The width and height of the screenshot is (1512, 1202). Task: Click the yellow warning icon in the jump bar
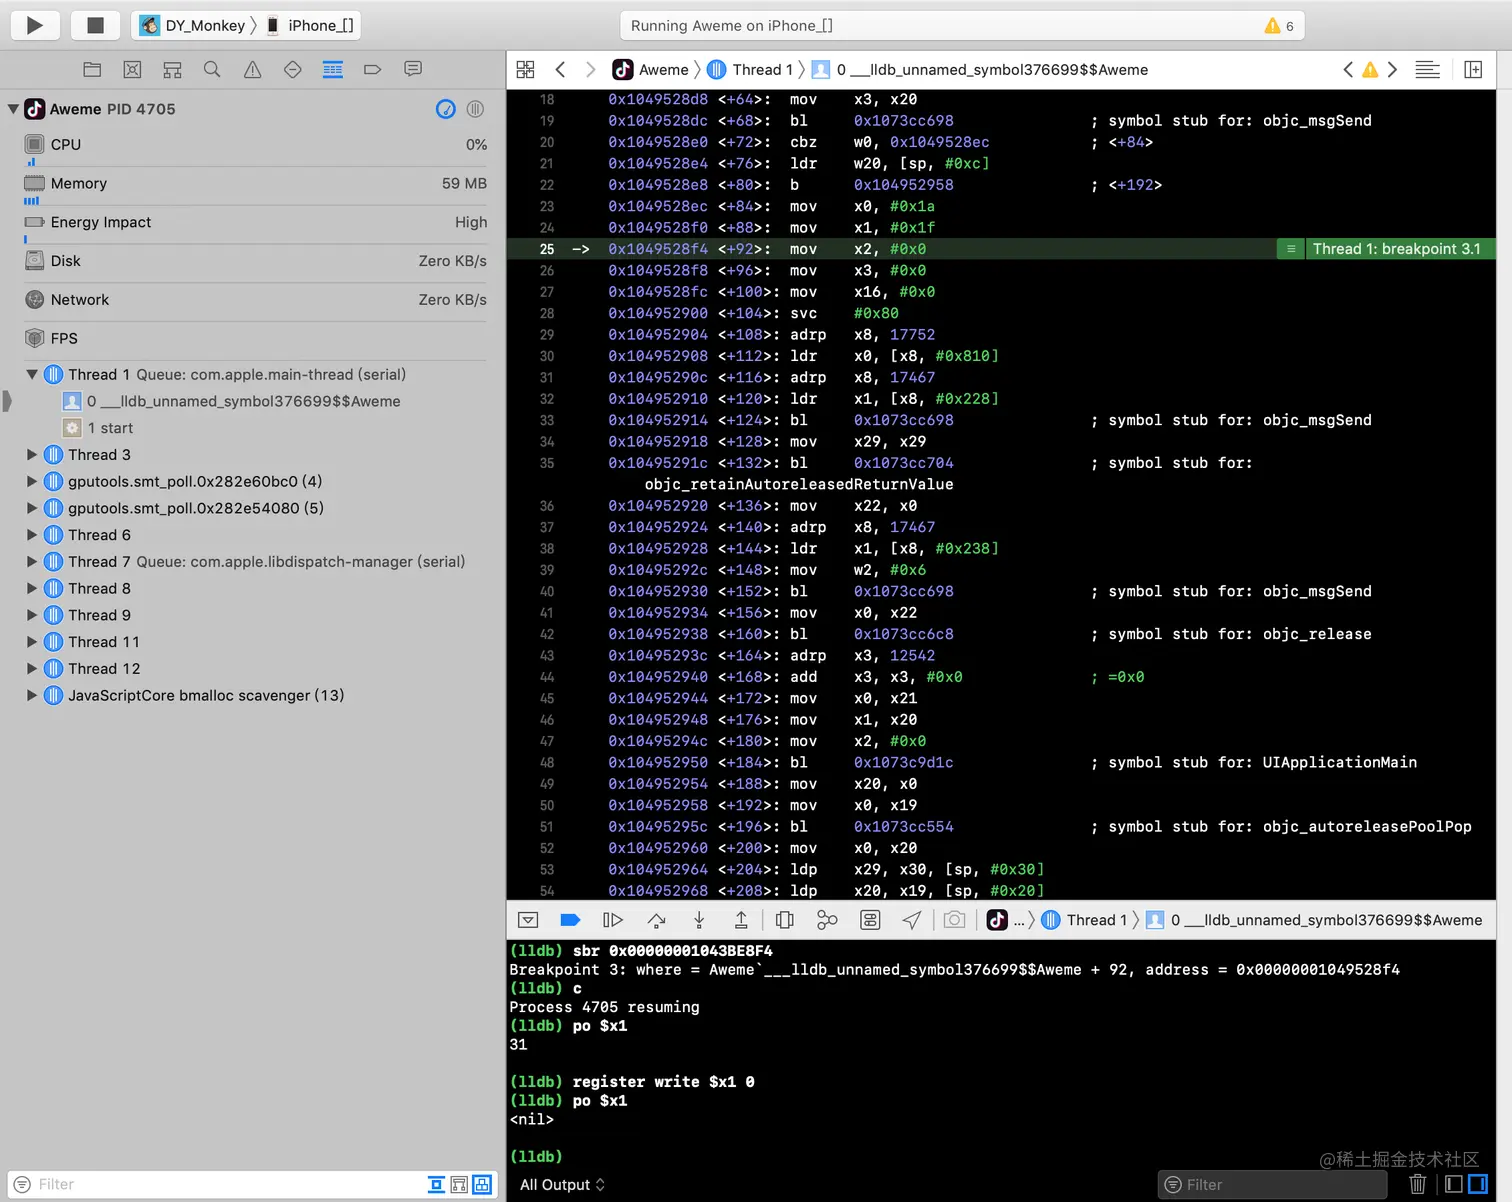pos(1370,69)
